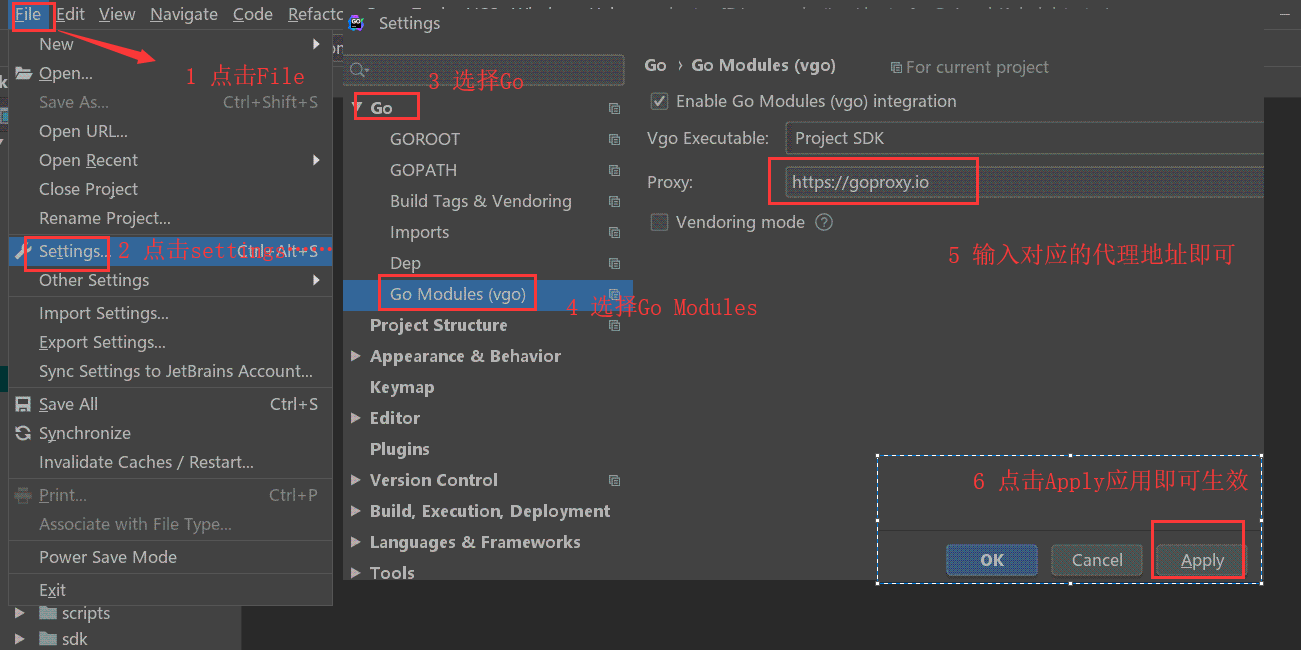Choose Exit from File menu
1301x650 pixels.
[x=170, y=590]
